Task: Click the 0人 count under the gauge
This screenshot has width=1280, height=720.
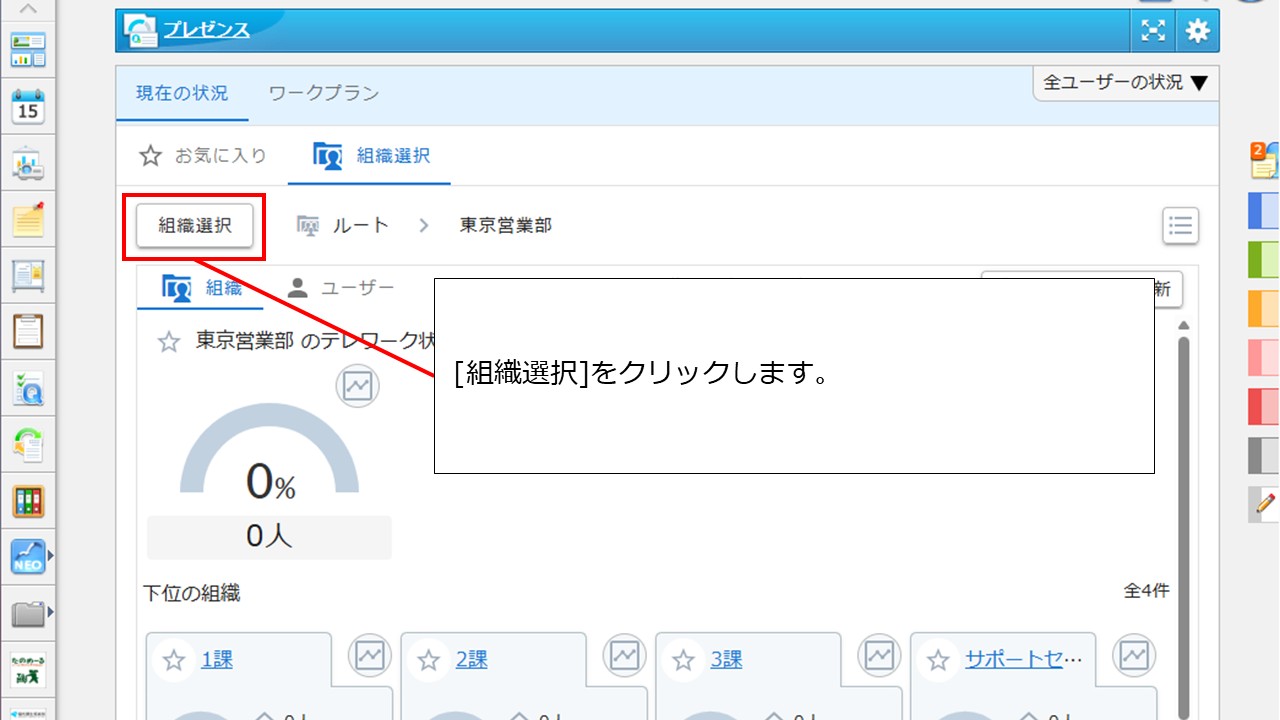Action: point(269,537)
